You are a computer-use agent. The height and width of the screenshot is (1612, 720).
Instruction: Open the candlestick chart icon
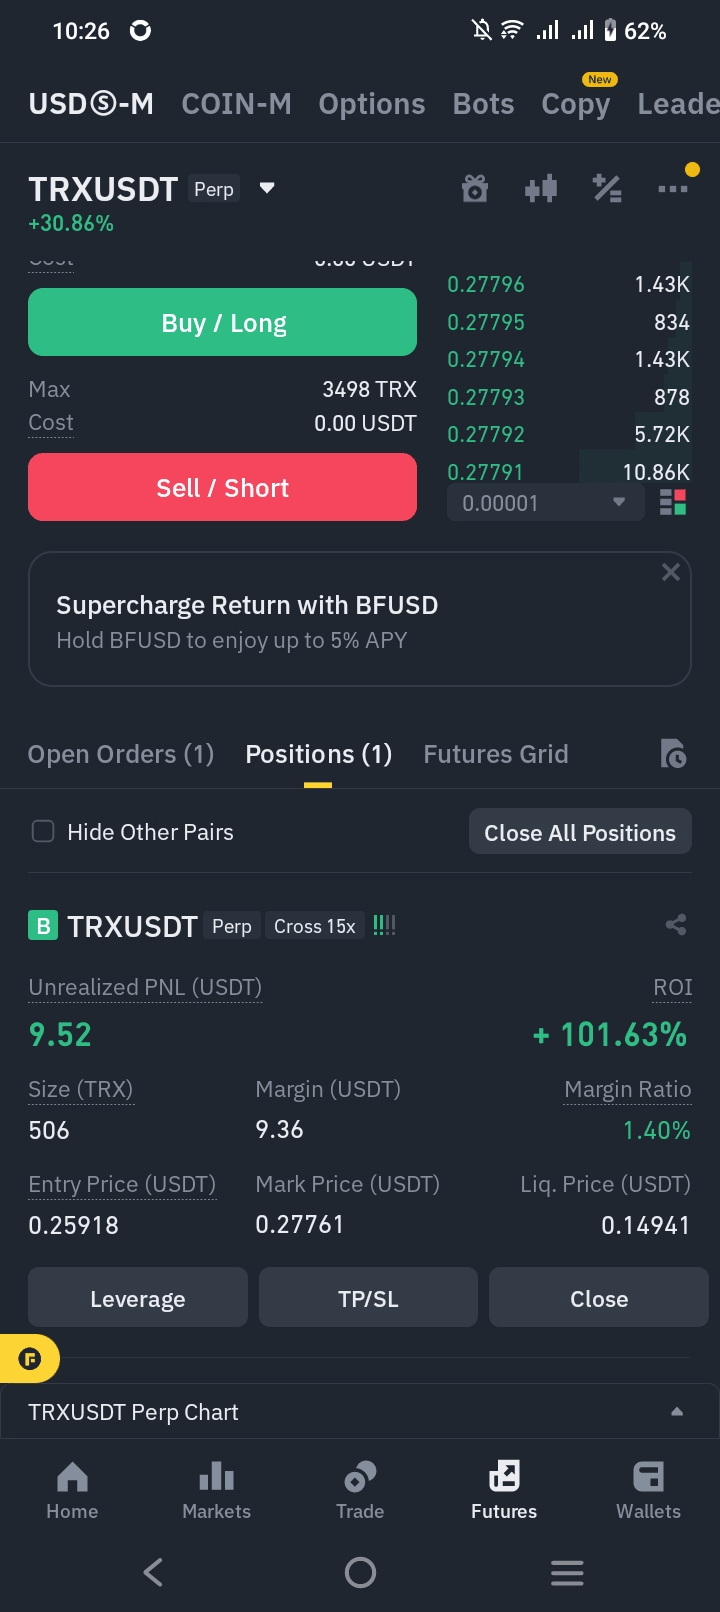click(x=541, y=188)
